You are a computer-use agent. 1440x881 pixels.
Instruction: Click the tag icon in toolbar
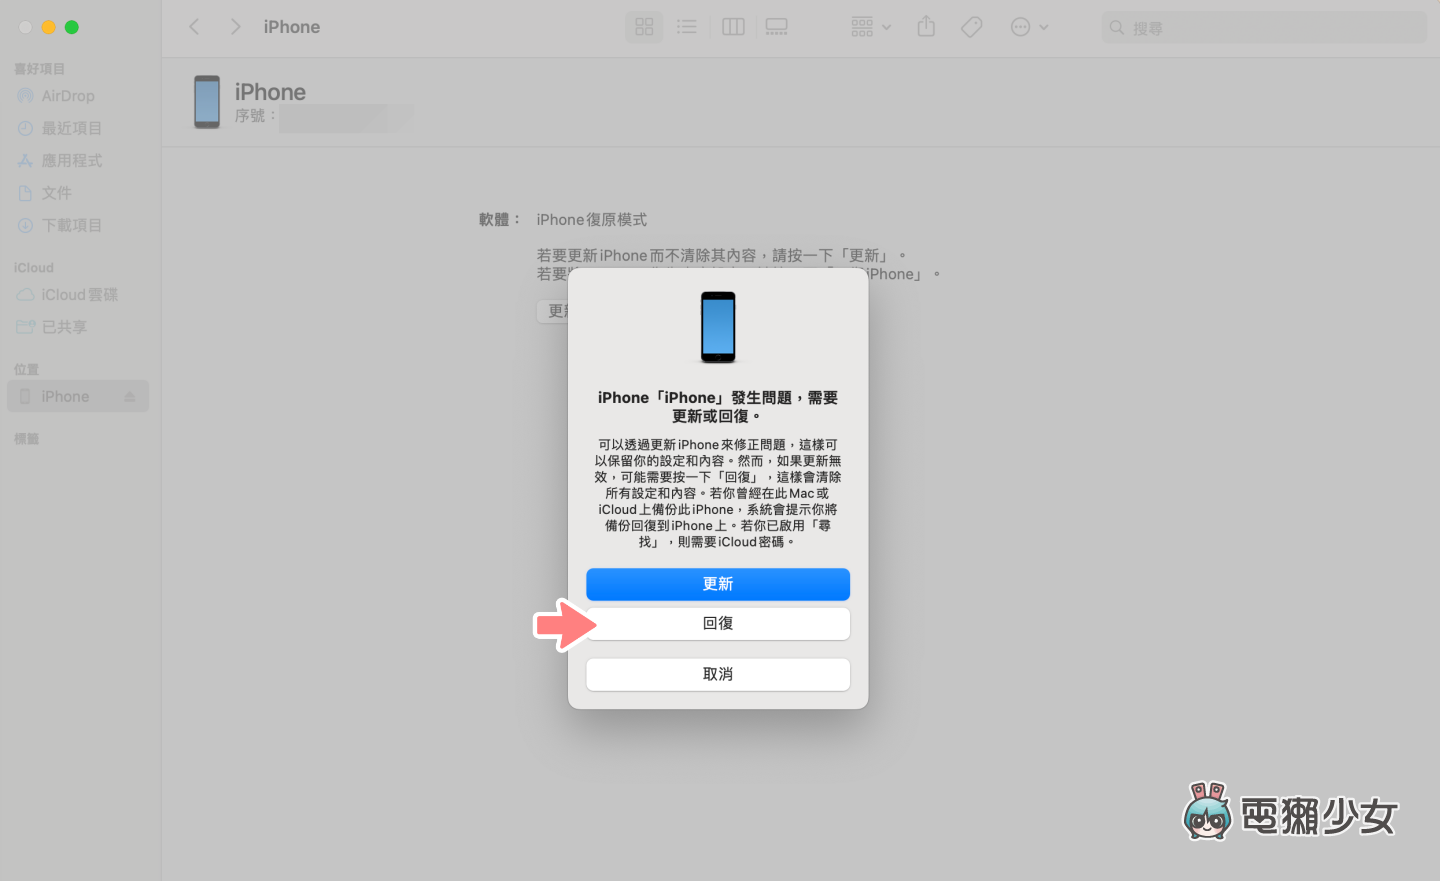tap(971, 27)
